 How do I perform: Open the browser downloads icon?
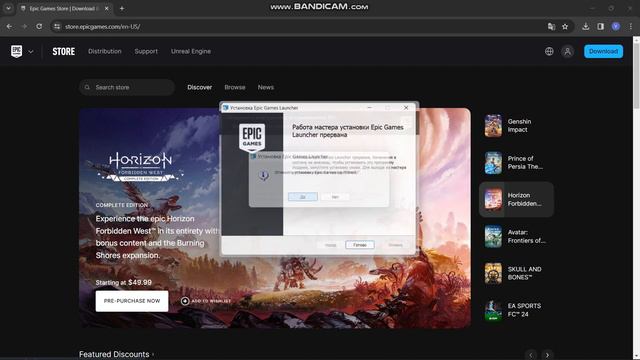585,27
